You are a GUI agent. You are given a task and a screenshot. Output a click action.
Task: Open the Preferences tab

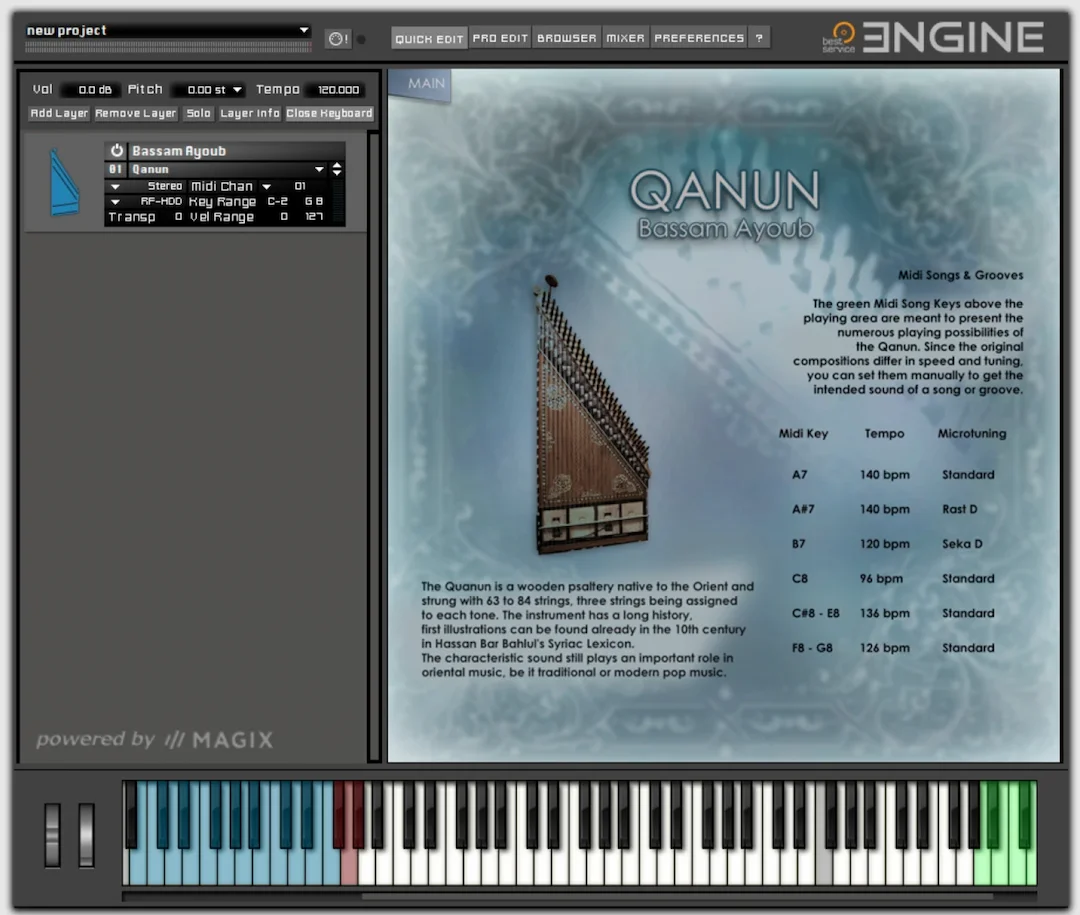[x=699, y=38]
